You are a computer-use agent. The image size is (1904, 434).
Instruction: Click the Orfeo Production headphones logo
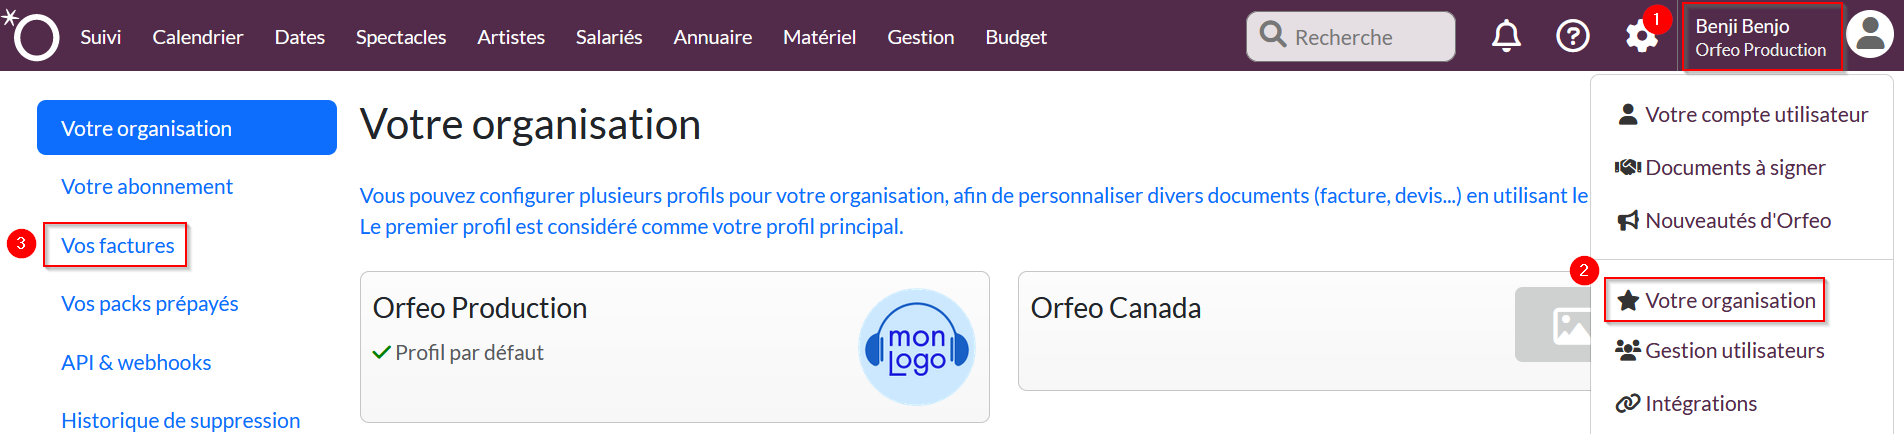[917, 347]
